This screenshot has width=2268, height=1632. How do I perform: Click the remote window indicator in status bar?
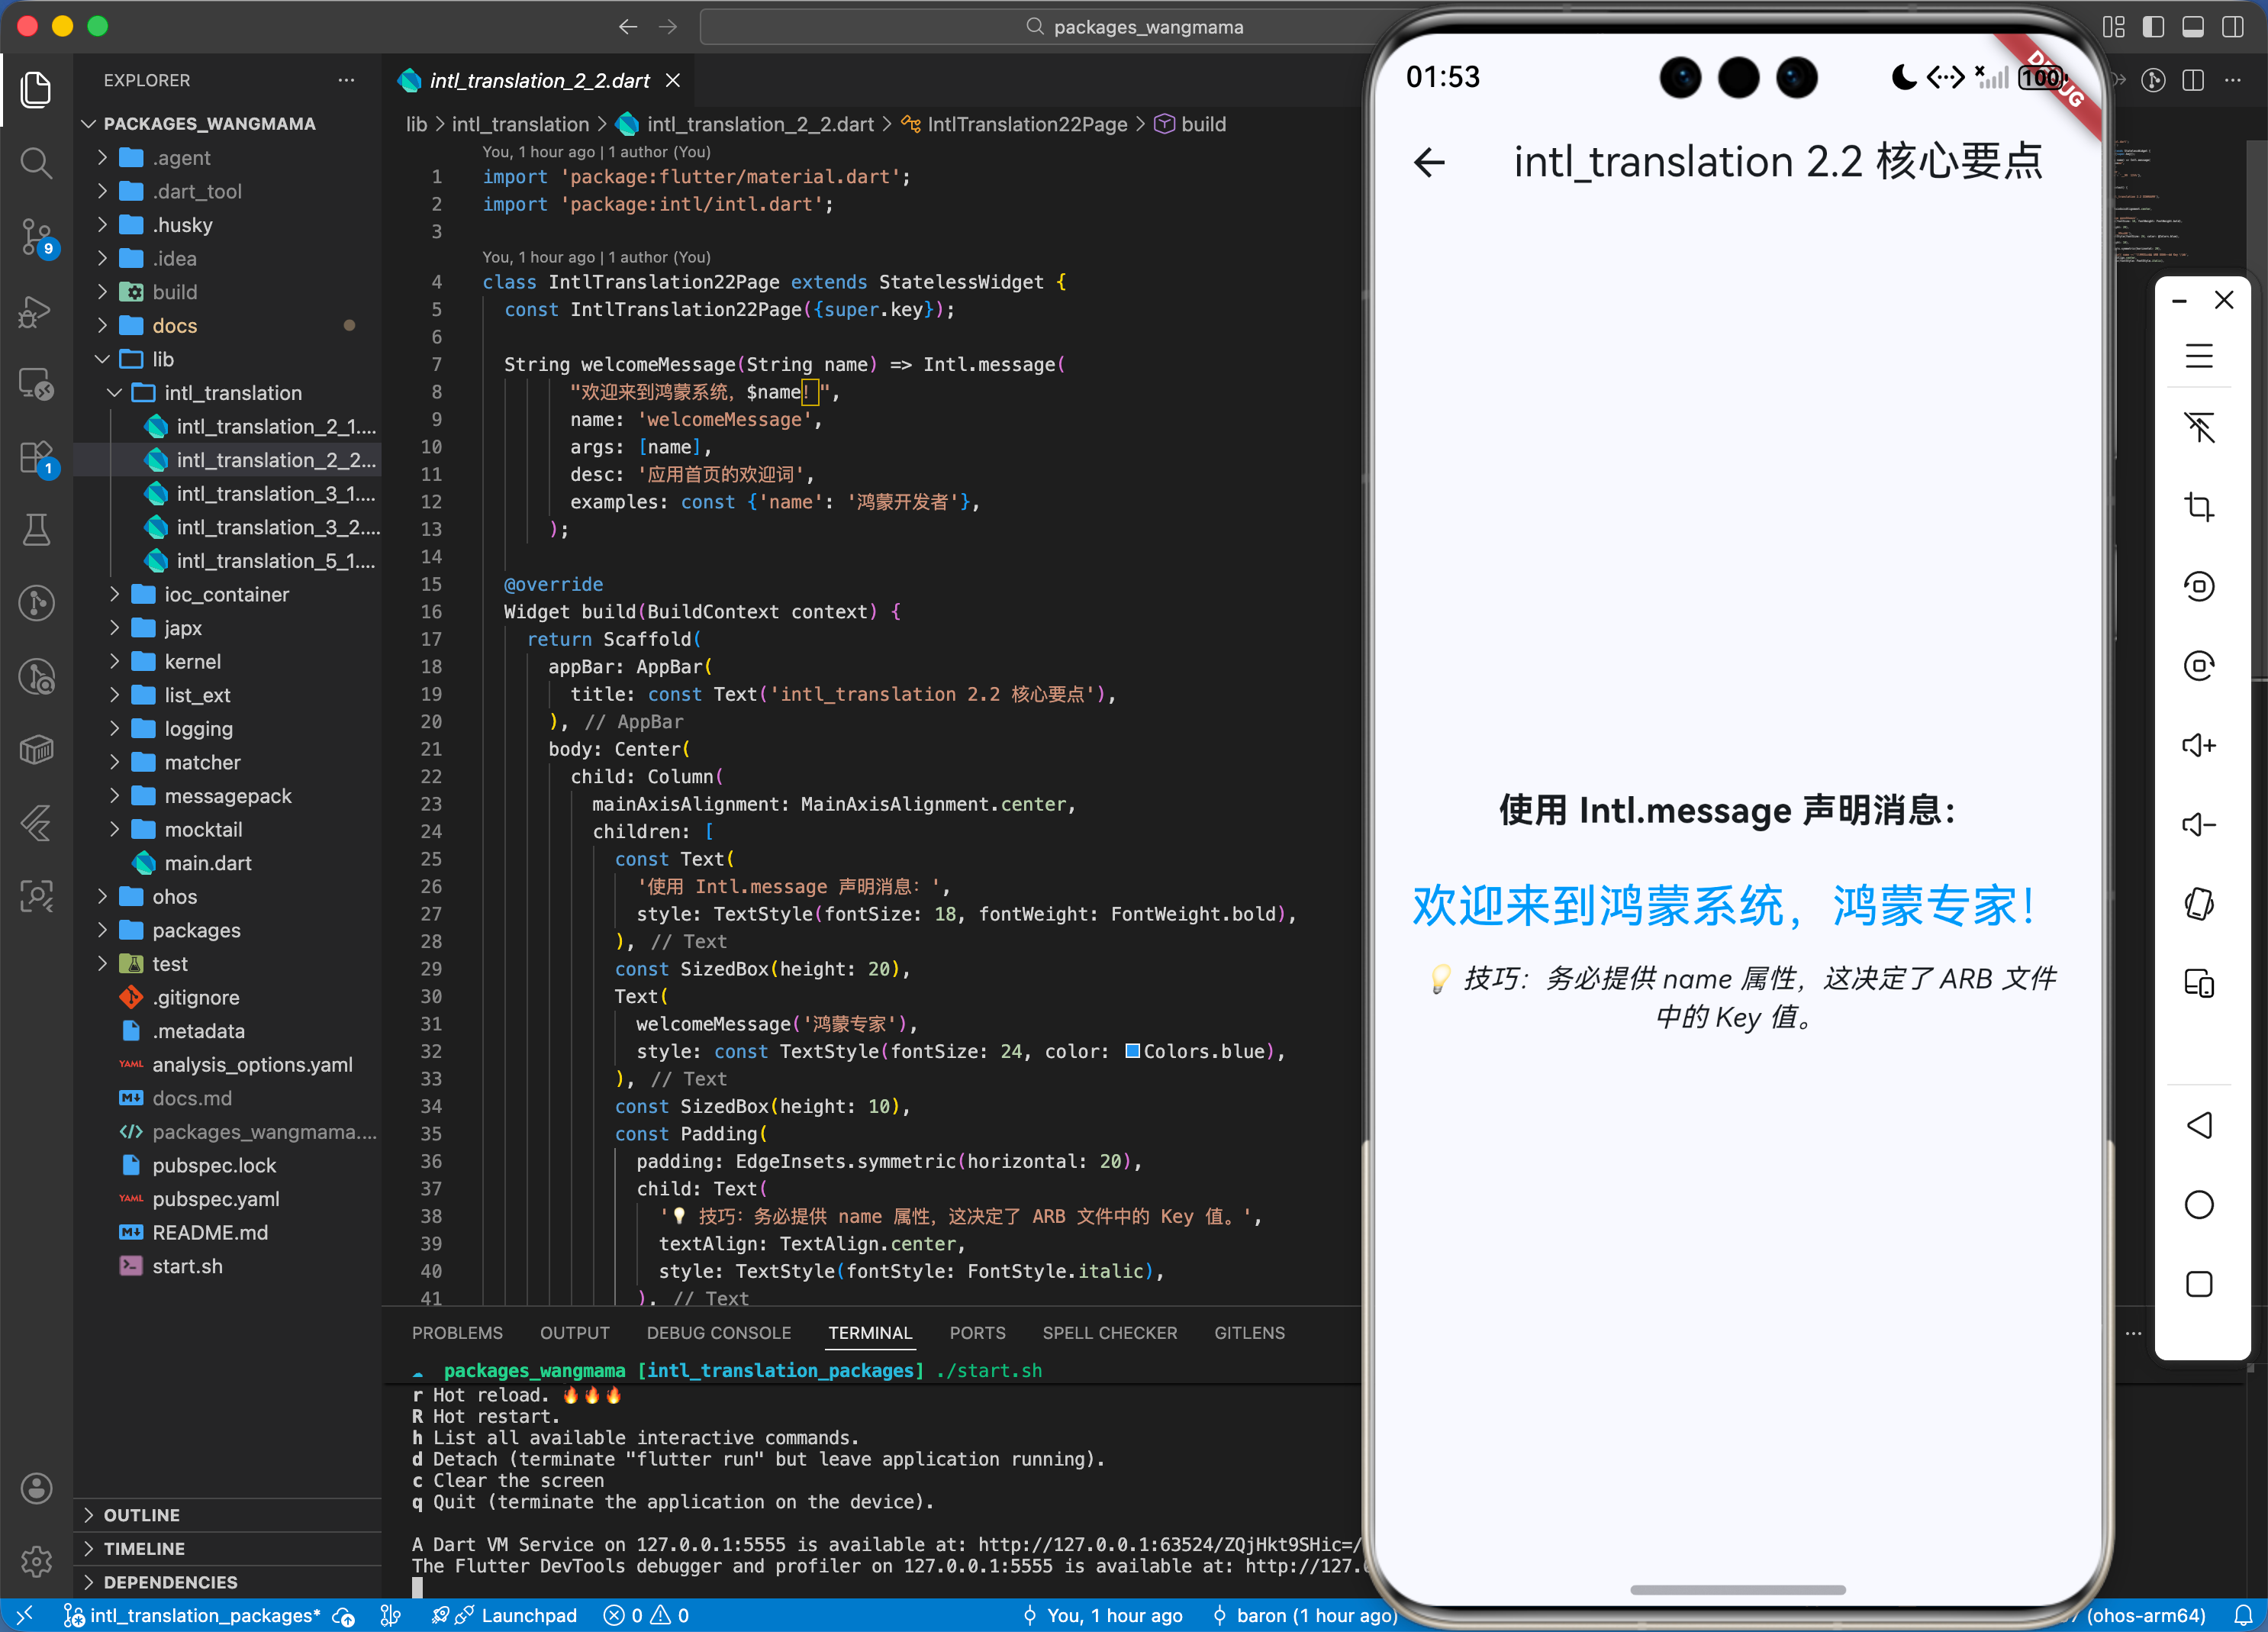[24, 1615]
